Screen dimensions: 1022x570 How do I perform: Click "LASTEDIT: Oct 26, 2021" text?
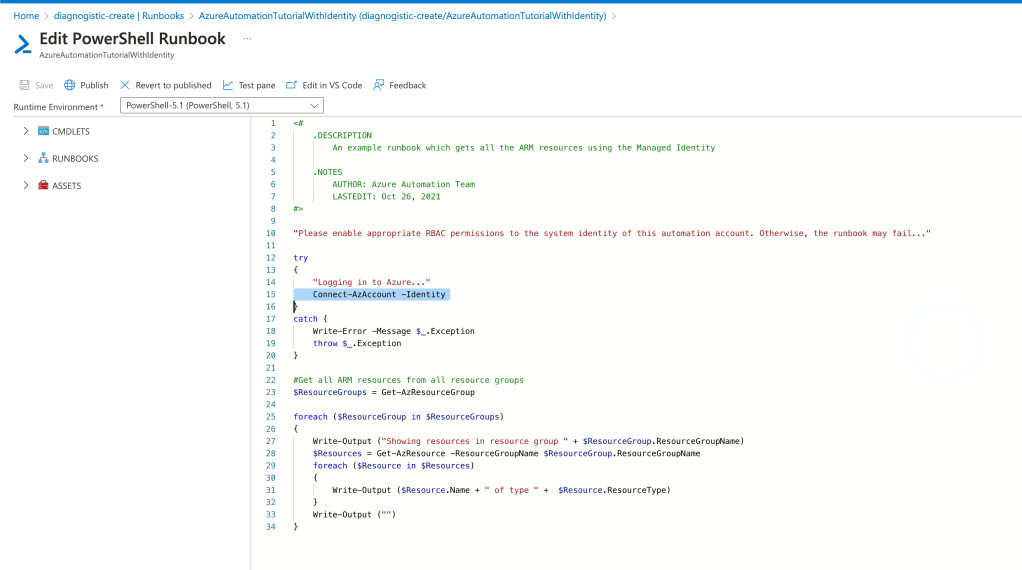pyautogui.click(x=386, y=197)
